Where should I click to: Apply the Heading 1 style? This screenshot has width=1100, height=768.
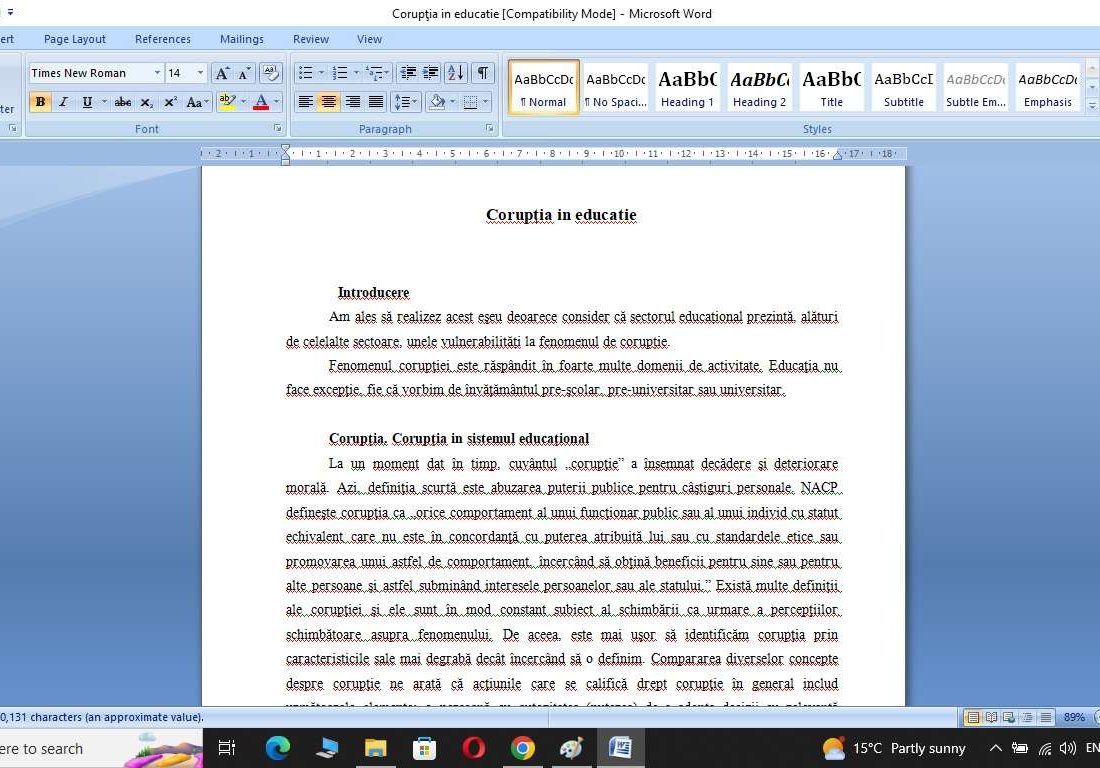pos(687,87)
